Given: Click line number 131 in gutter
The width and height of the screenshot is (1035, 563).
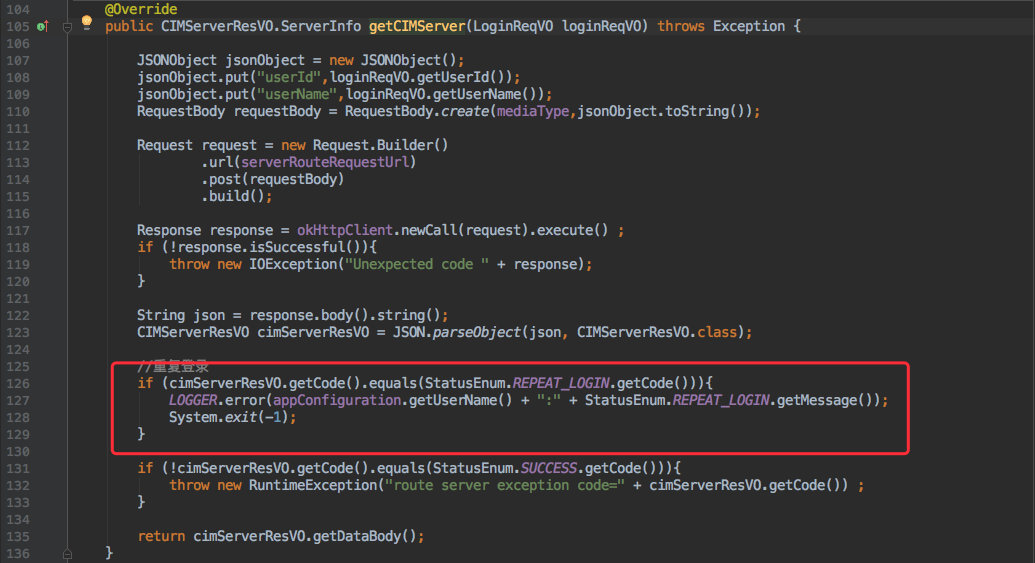Looking at the screenshot, I should coord(18,469).
